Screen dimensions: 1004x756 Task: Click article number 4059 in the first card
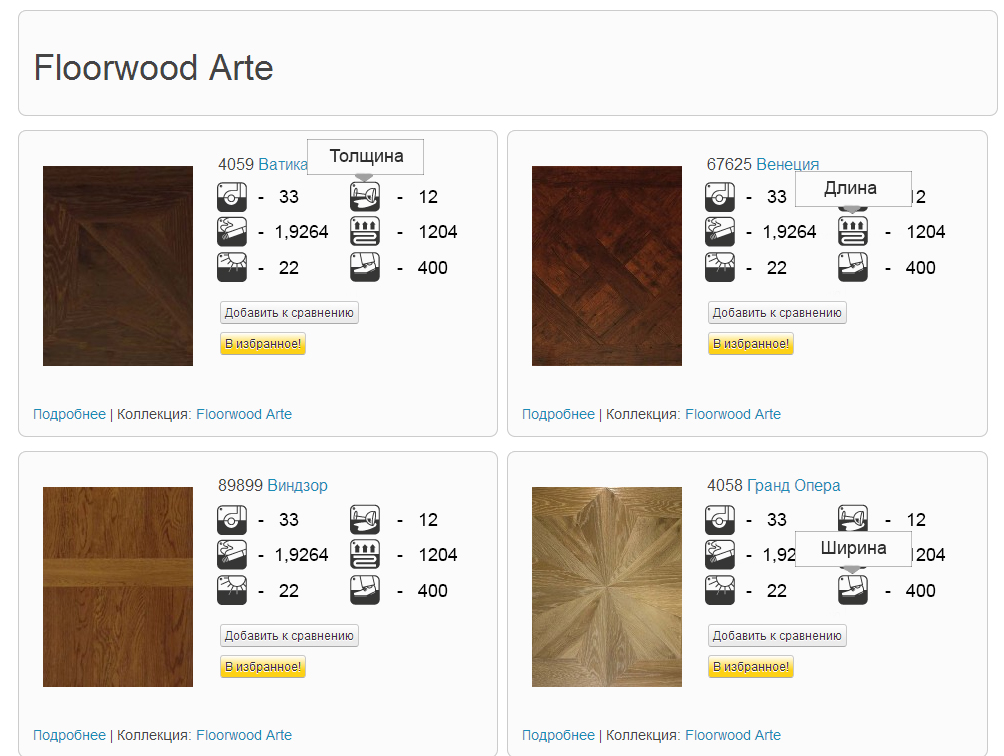[x=236, y=165]
